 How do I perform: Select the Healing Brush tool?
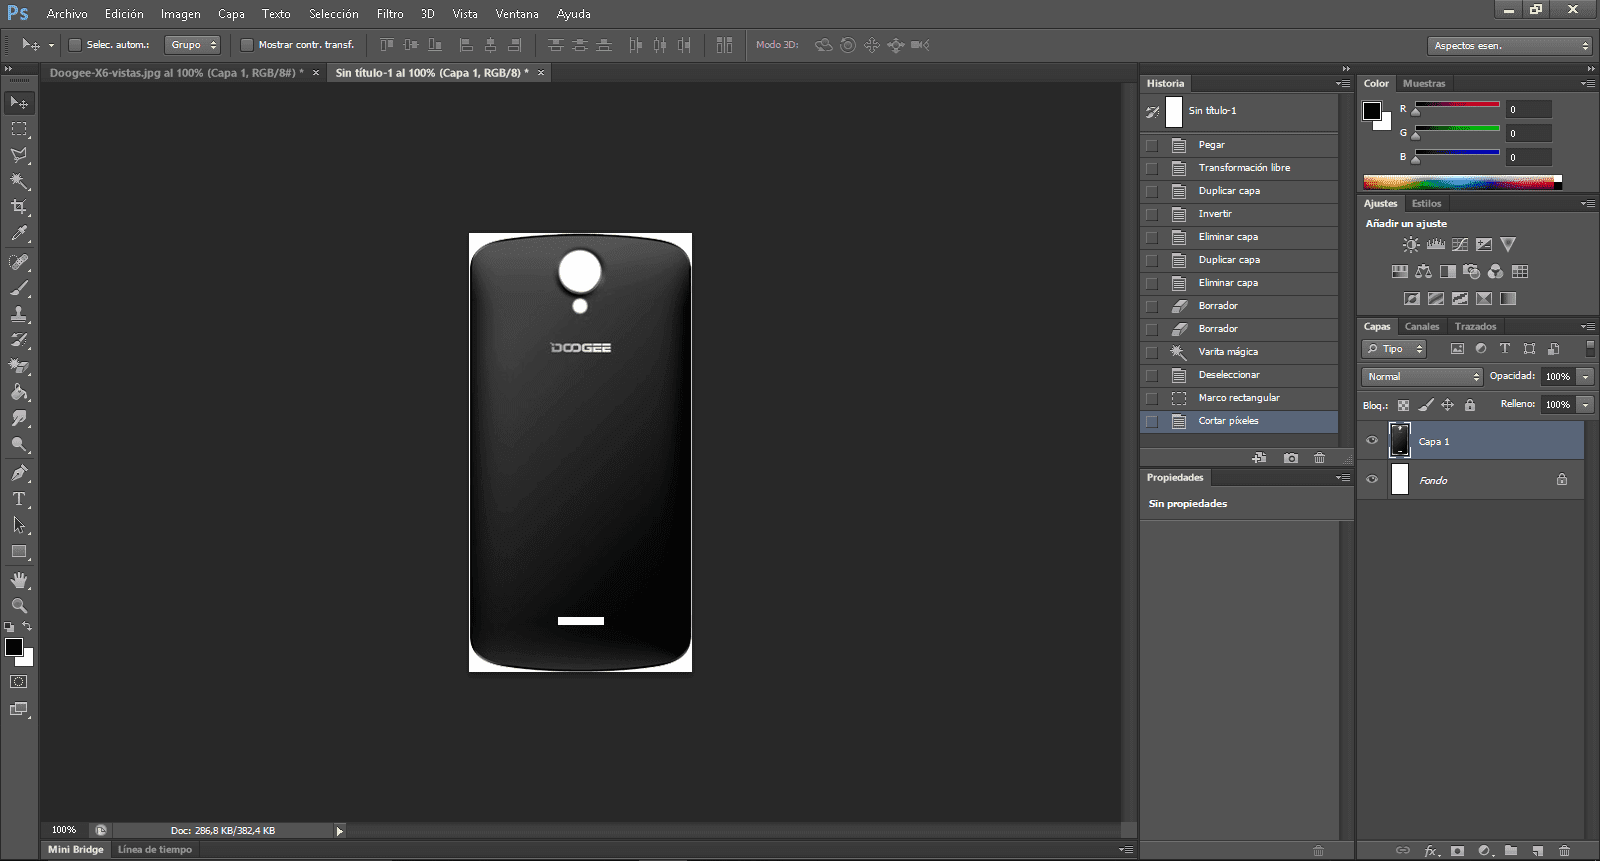19,262
